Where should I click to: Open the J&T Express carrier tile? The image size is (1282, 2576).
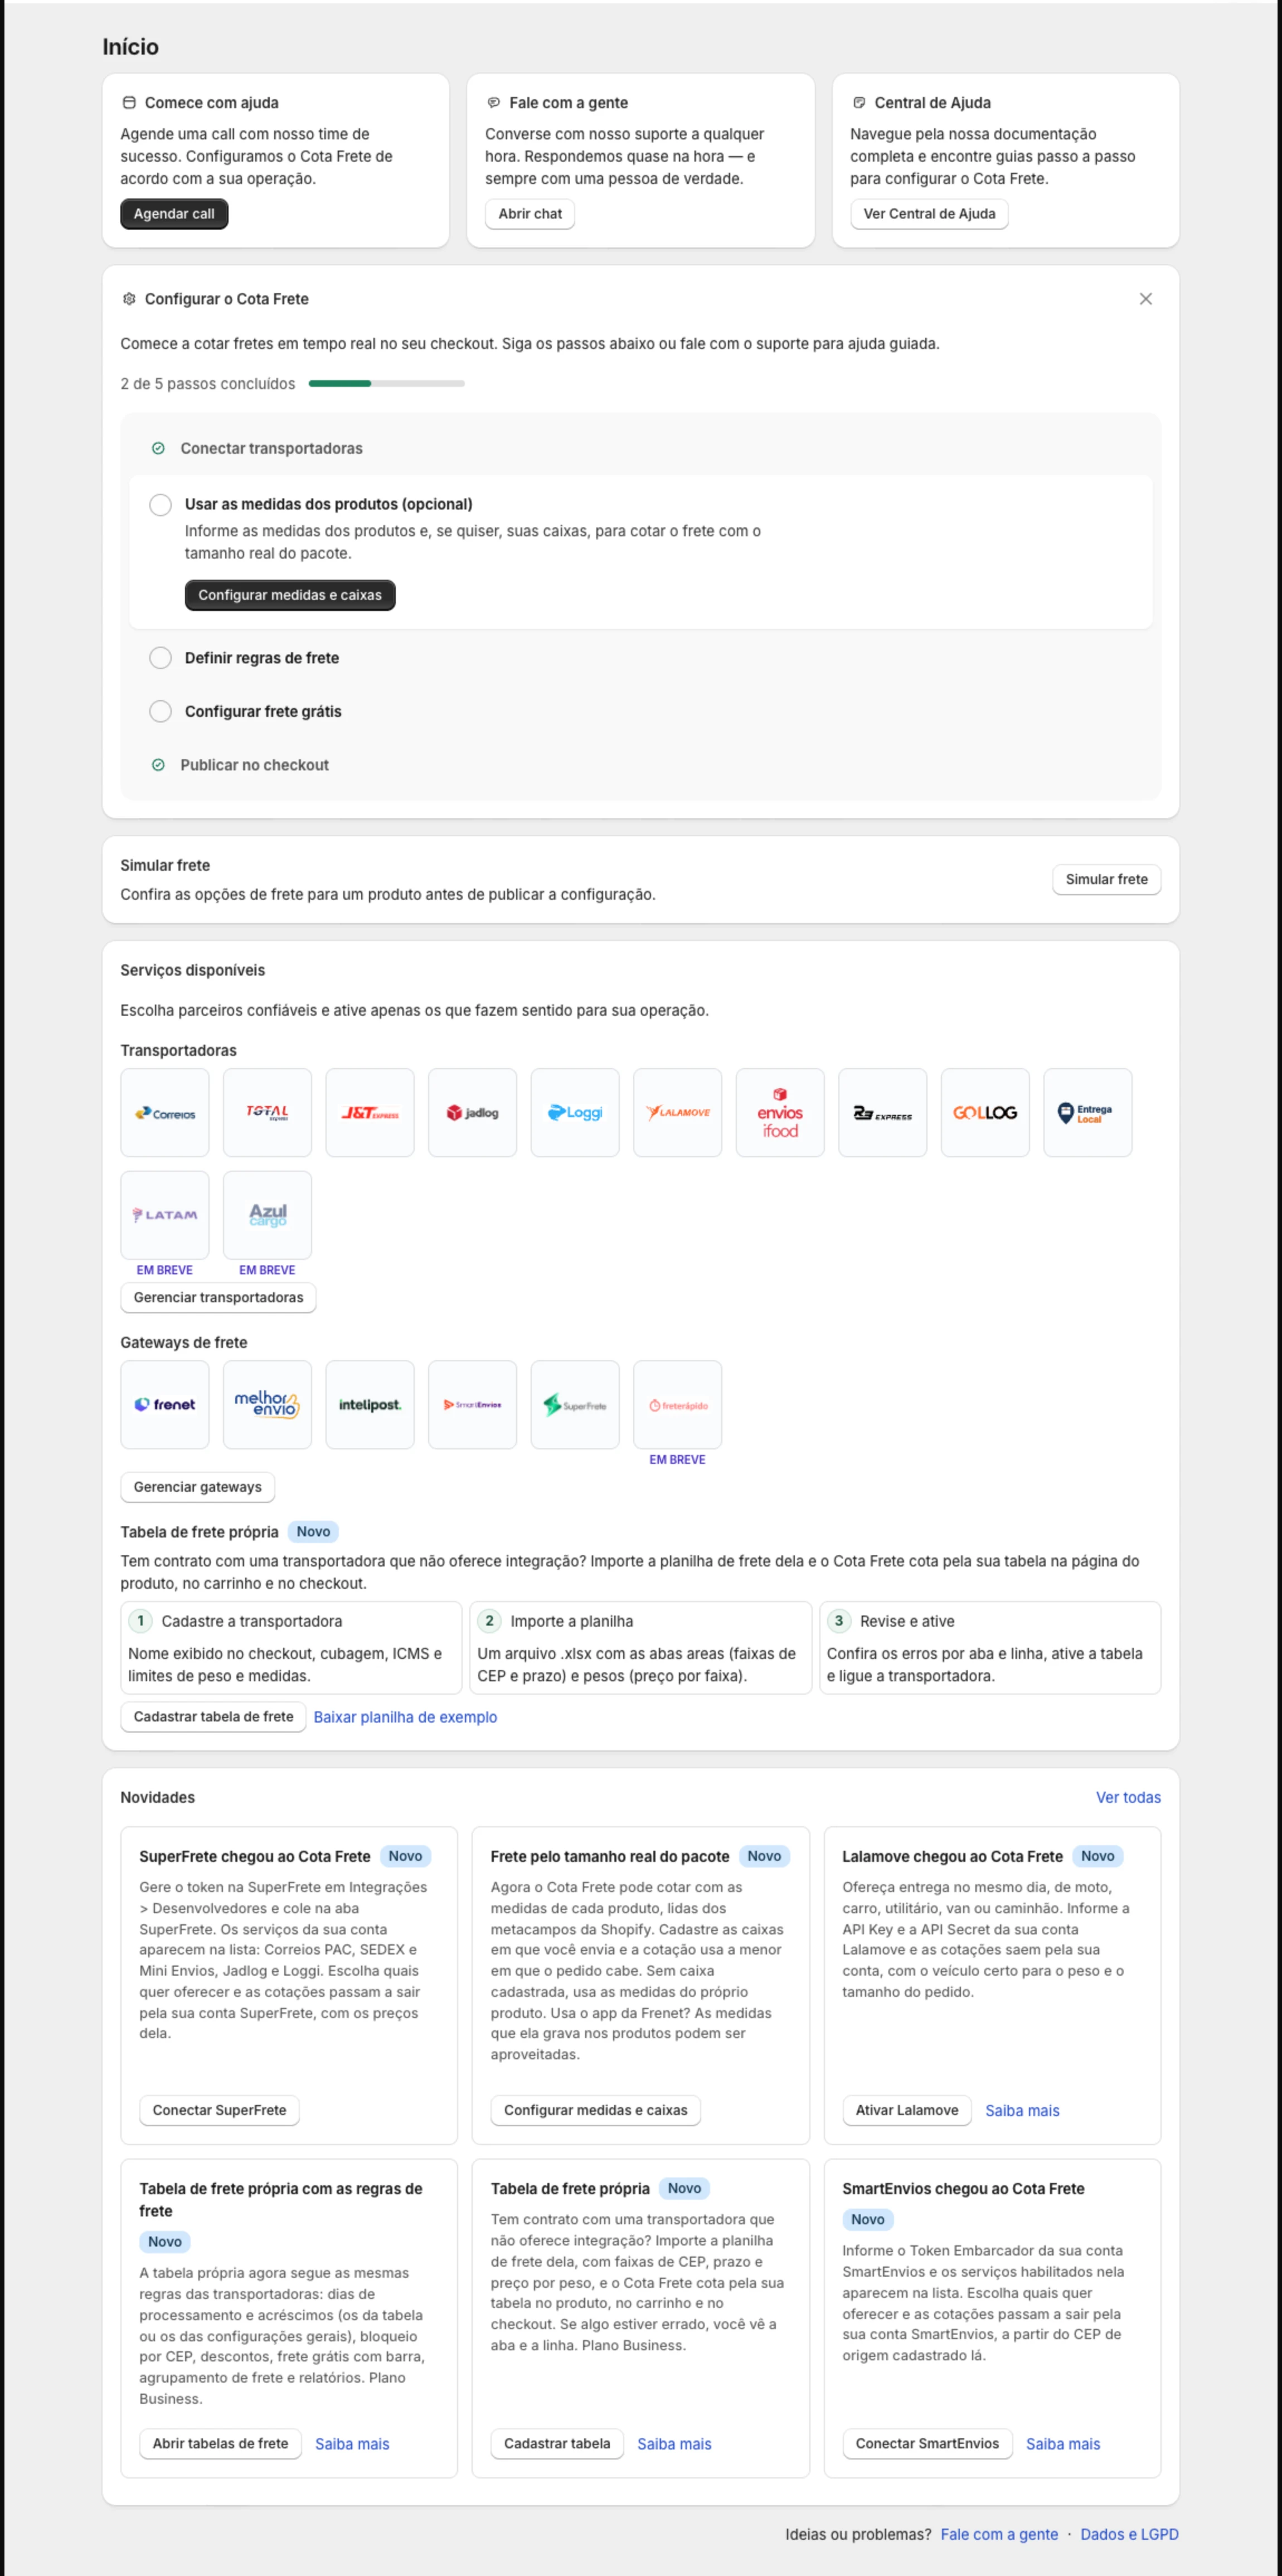(x=370, y=1112)
